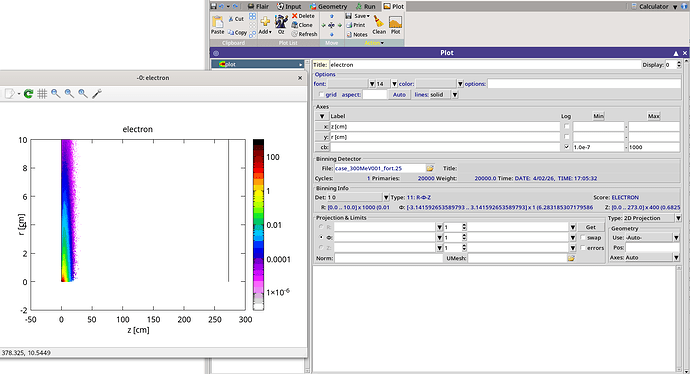Switch to the Flair tab
690x374 pixels.
258,6
